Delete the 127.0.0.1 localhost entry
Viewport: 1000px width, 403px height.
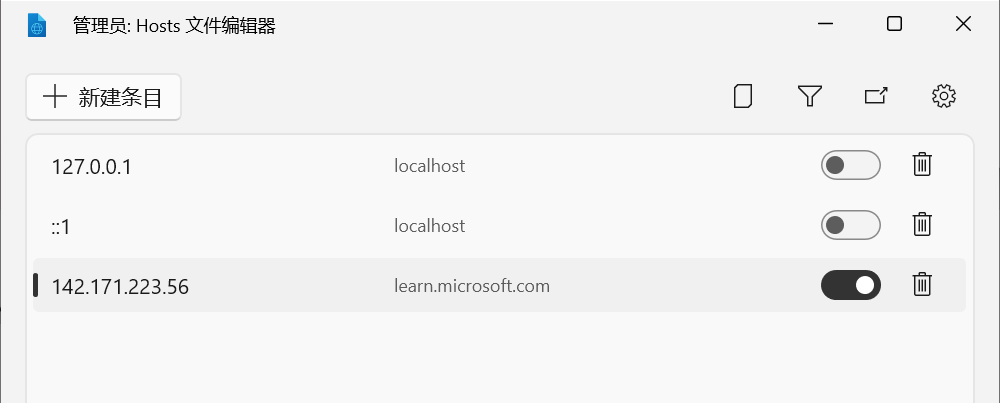click(x=922, y=165)
